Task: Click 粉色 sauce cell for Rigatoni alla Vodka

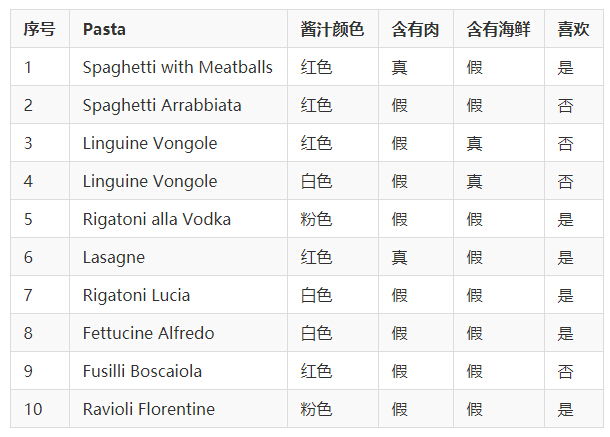Action: click(316, 219)
